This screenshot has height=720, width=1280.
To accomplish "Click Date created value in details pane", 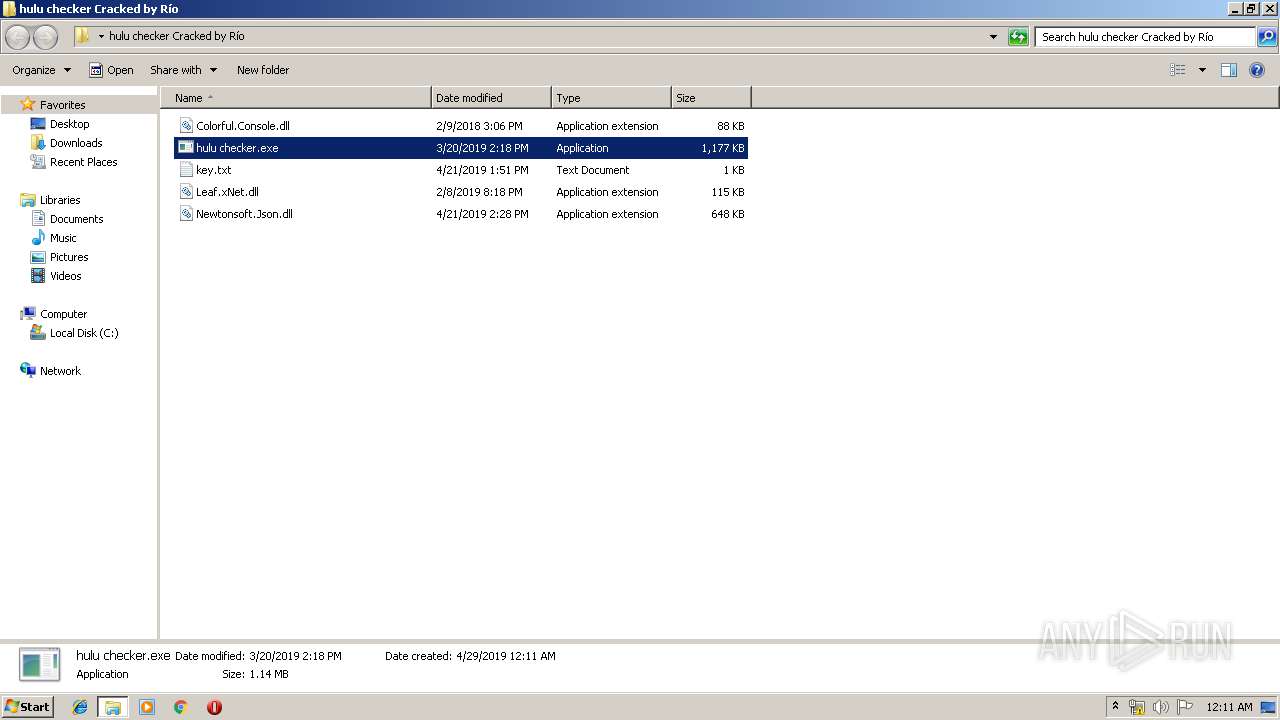I will [505, 656].
